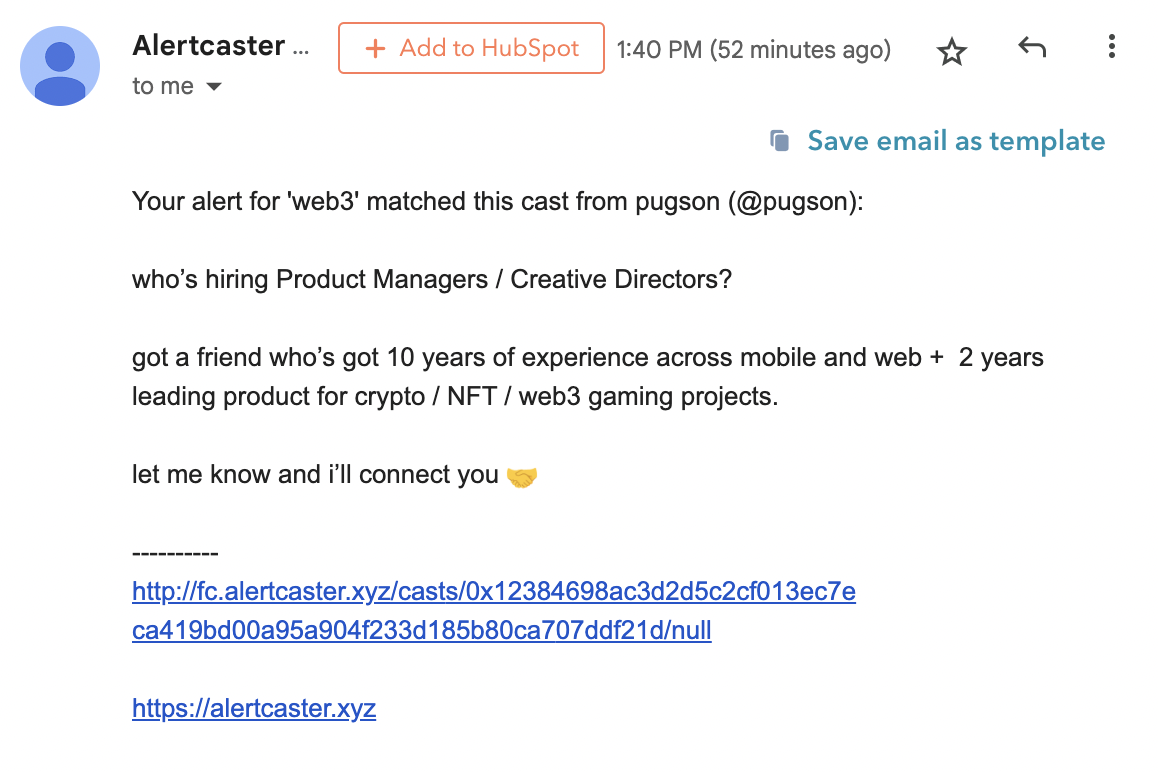Viewport: 1158px width, 772px height.
Task: Click the 'Your alert for web3' line
Action: (496, 202)
